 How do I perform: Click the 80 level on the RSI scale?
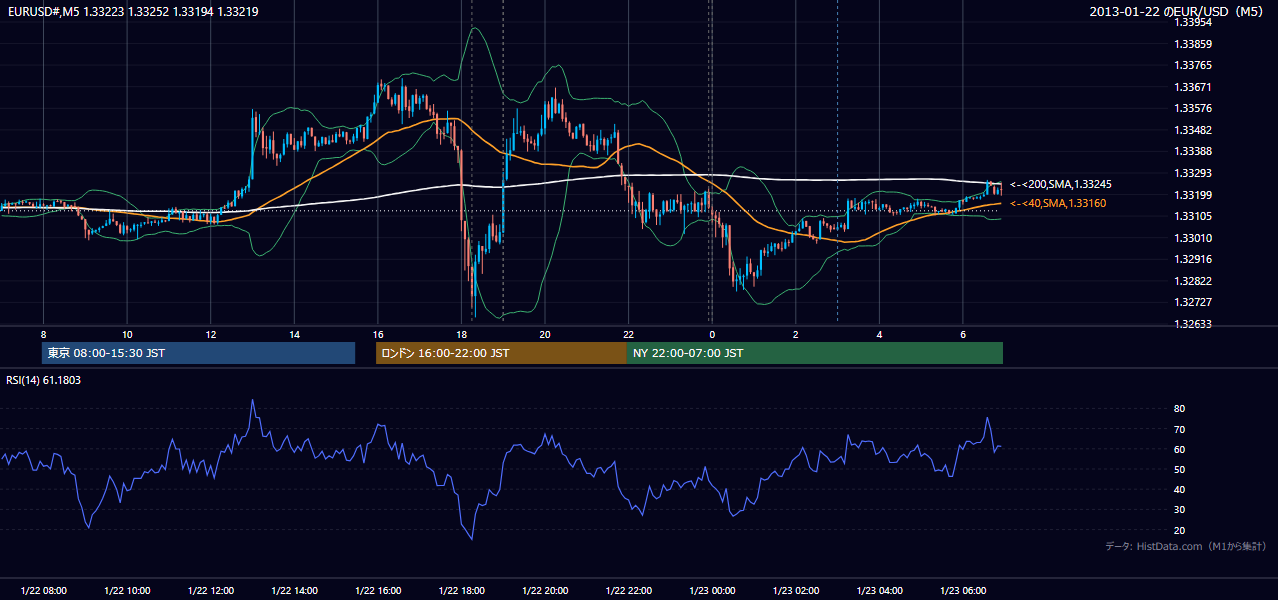1180,409
